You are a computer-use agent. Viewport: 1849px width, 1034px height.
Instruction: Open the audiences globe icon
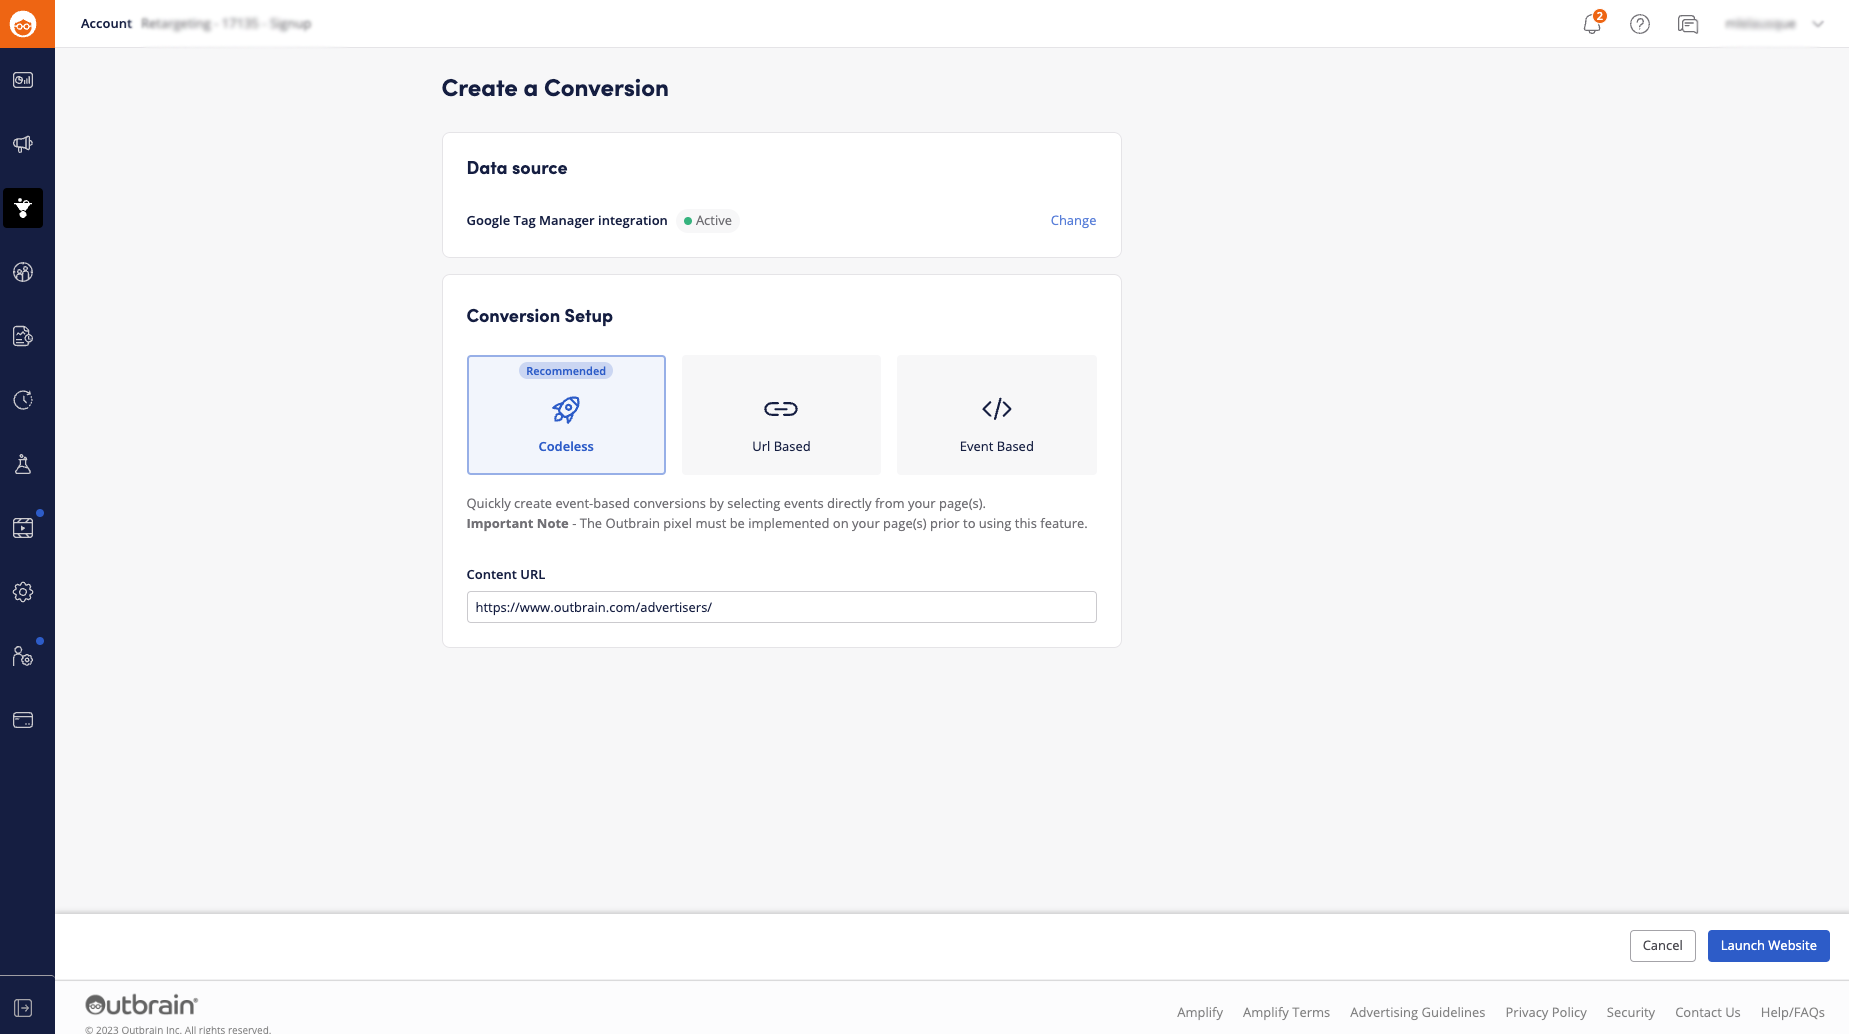pyautogui.click(x=22, y=272)
